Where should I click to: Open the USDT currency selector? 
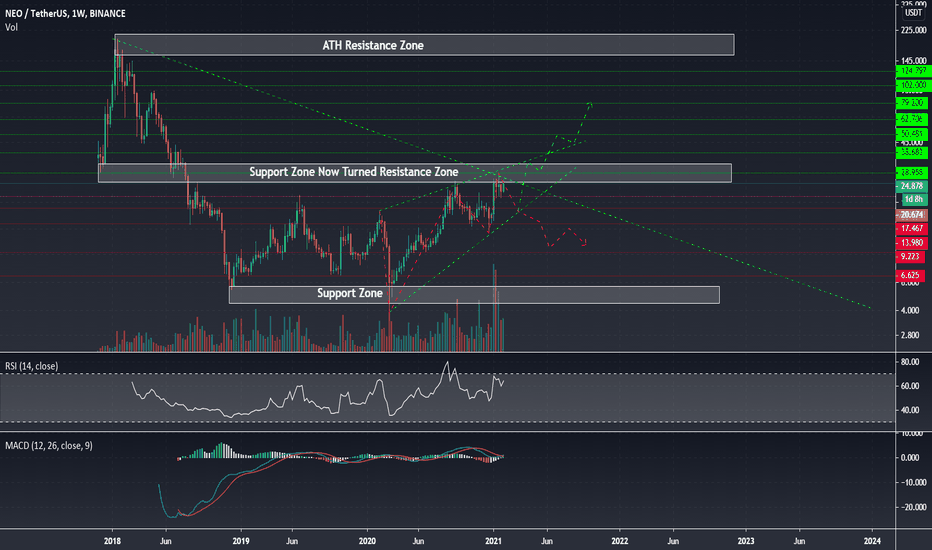(914, 12)
